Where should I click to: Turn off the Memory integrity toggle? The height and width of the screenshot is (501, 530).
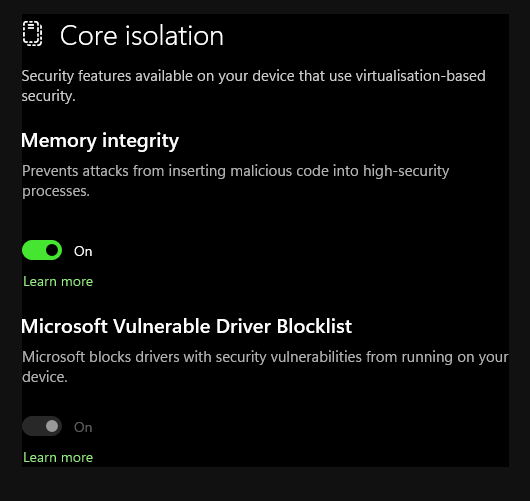(x=42, y=250)
